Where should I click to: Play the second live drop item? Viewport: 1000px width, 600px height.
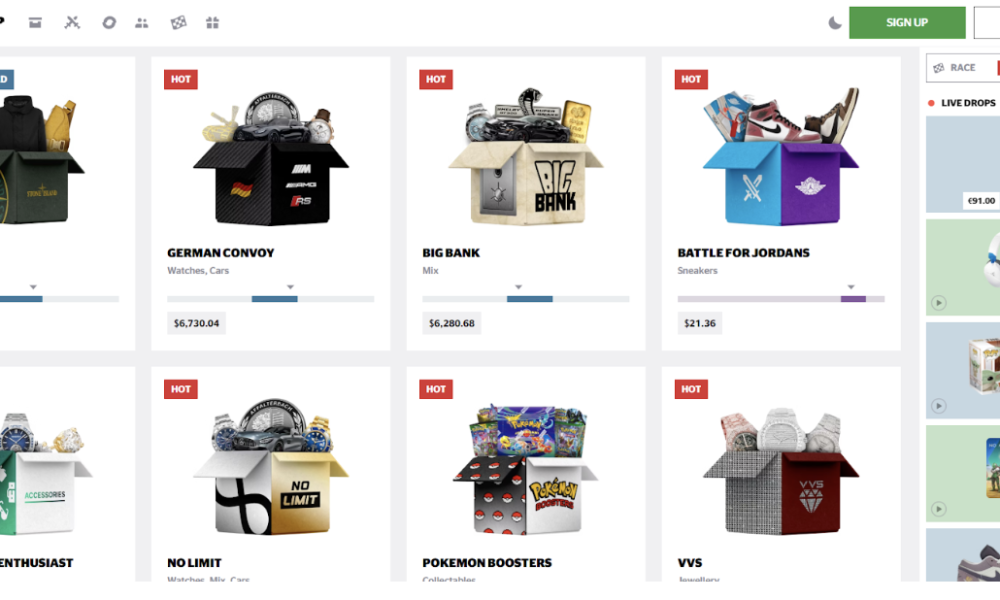pos(939,303)
